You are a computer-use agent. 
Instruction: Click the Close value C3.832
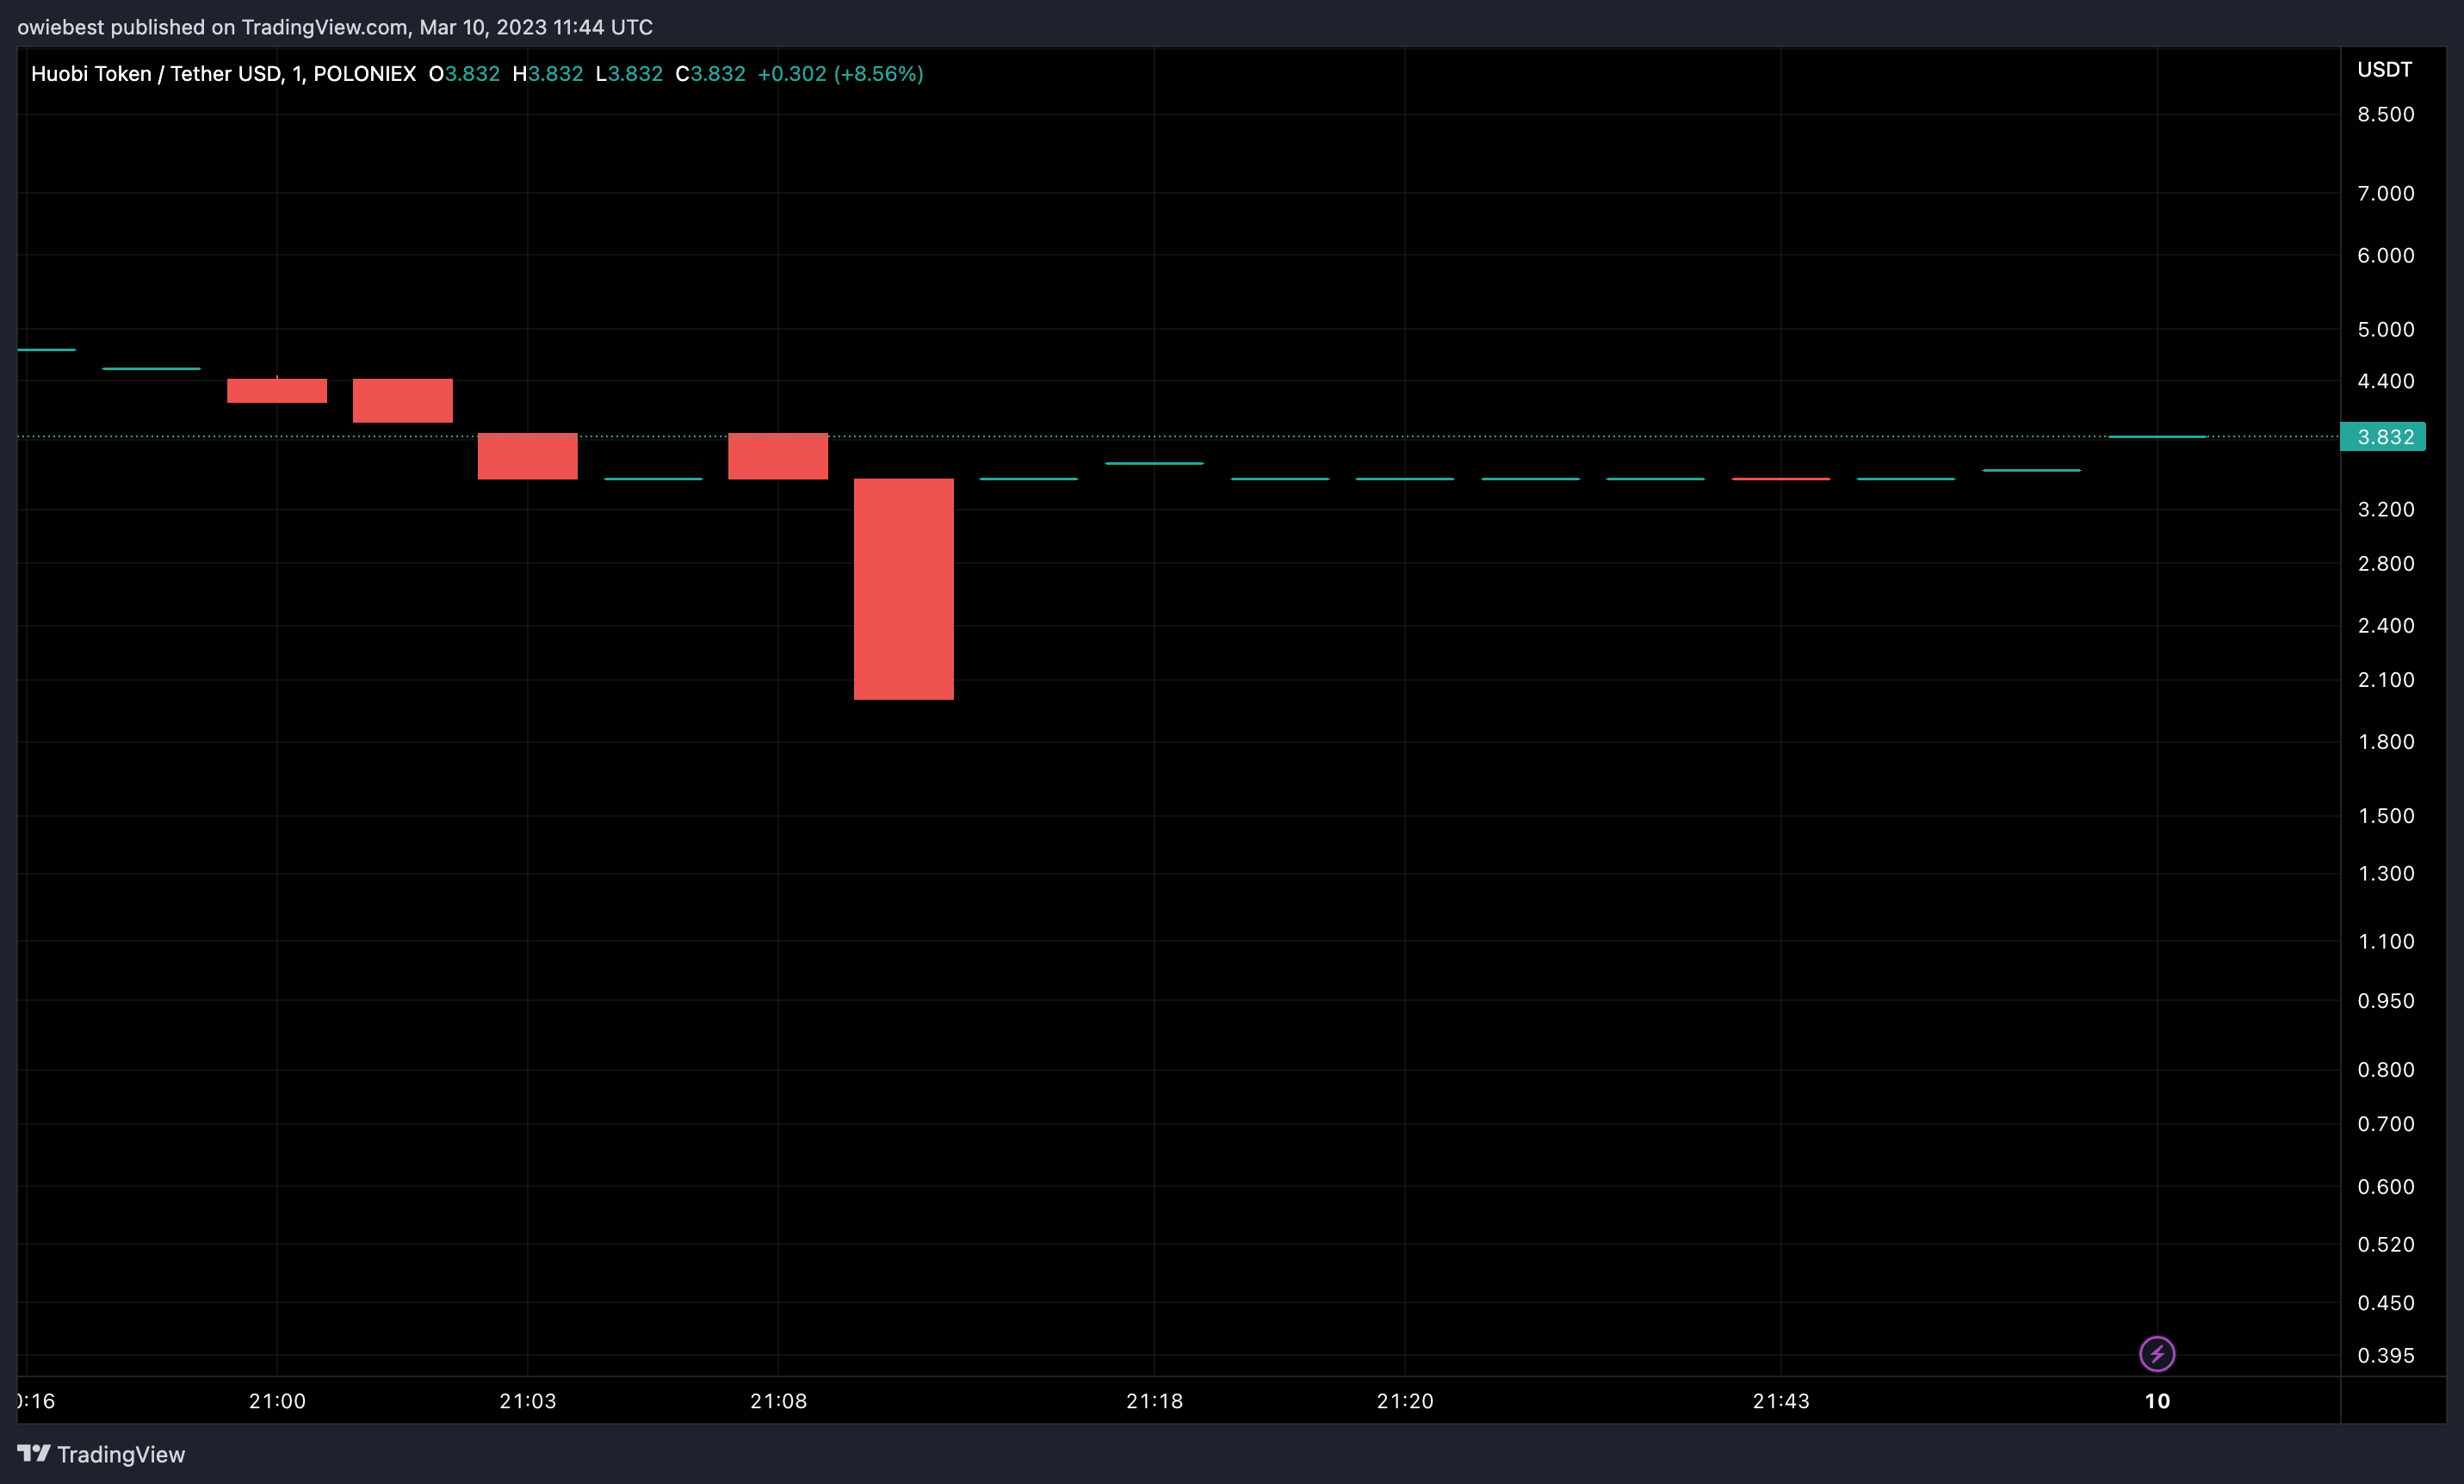(710, 74)
